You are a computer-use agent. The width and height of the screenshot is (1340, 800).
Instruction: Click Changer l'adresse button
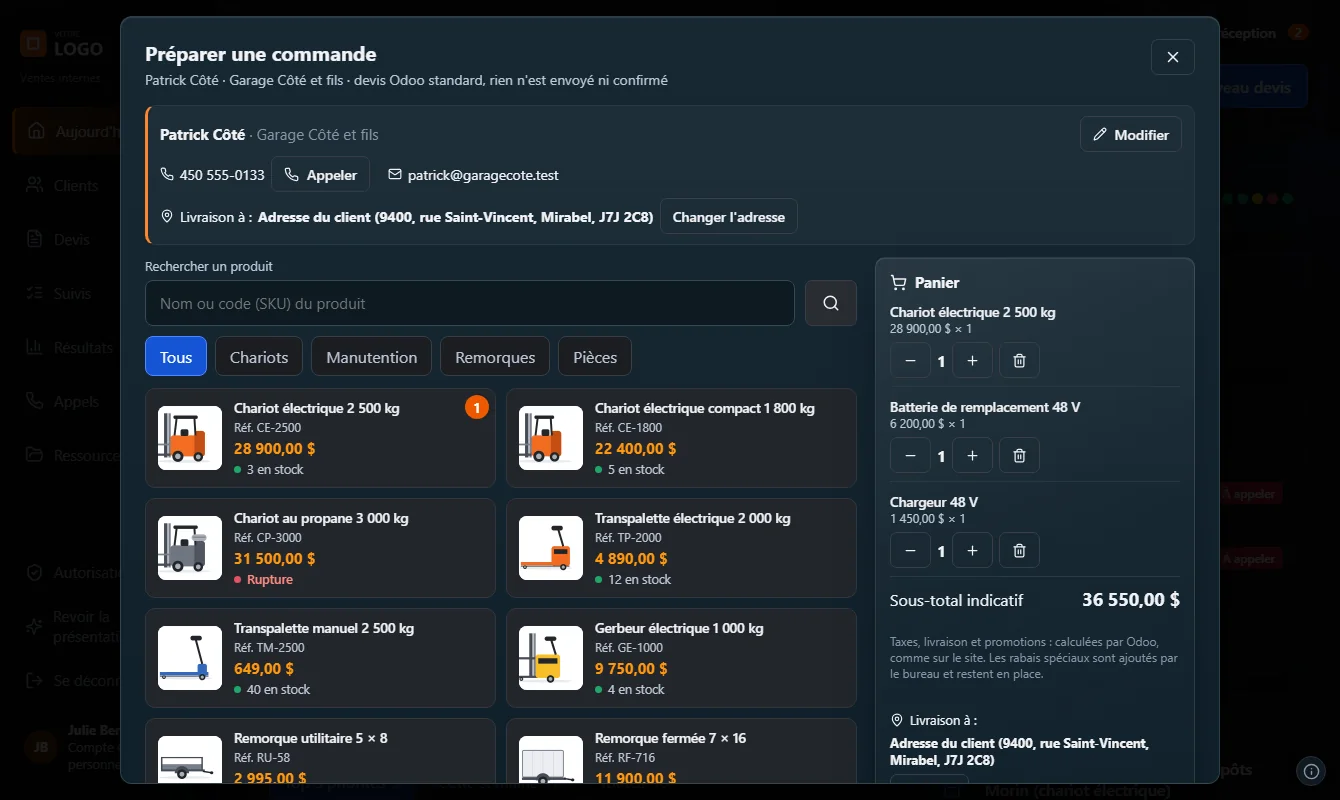click(729, 217)
